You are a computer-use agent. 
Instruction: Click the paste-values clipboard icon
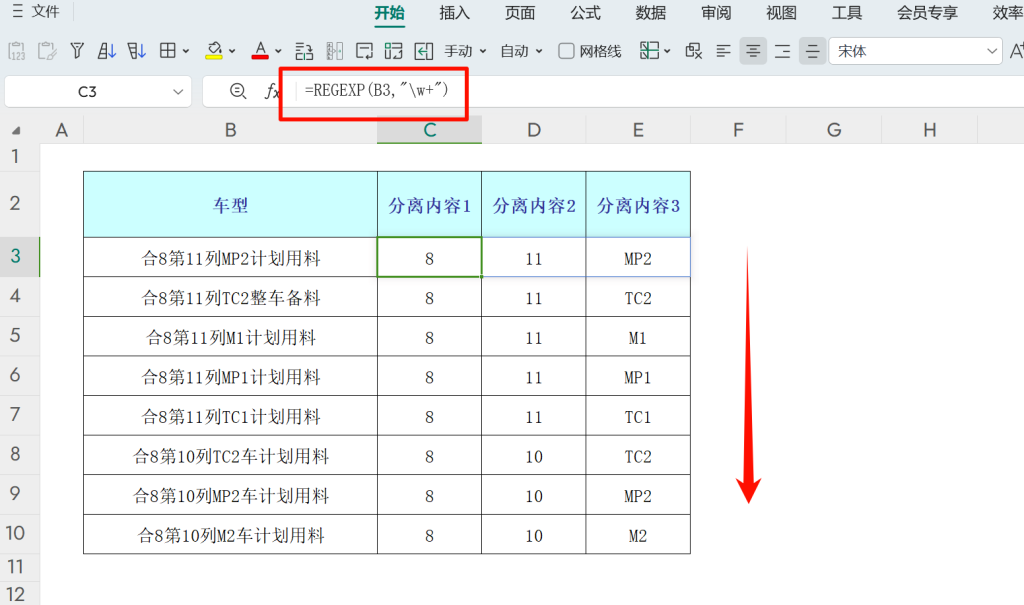tap(16, 51)
